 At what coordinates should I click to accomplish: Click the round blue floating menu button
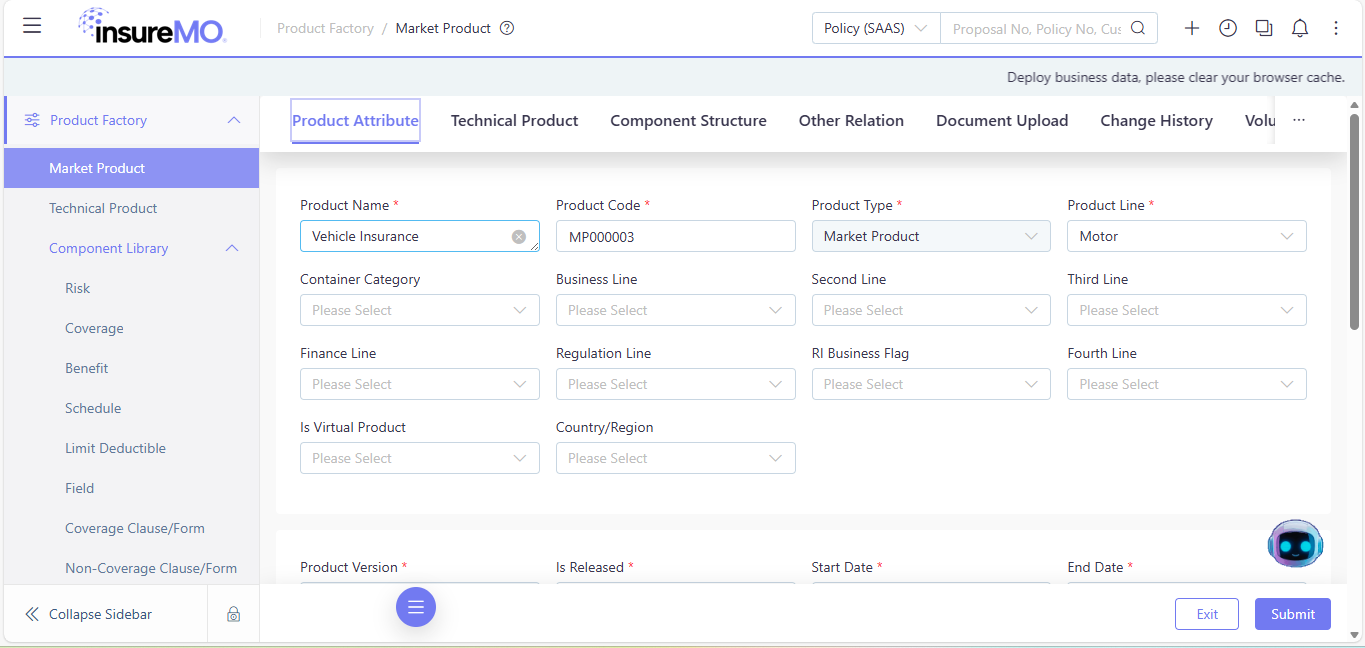pos(416,607)
